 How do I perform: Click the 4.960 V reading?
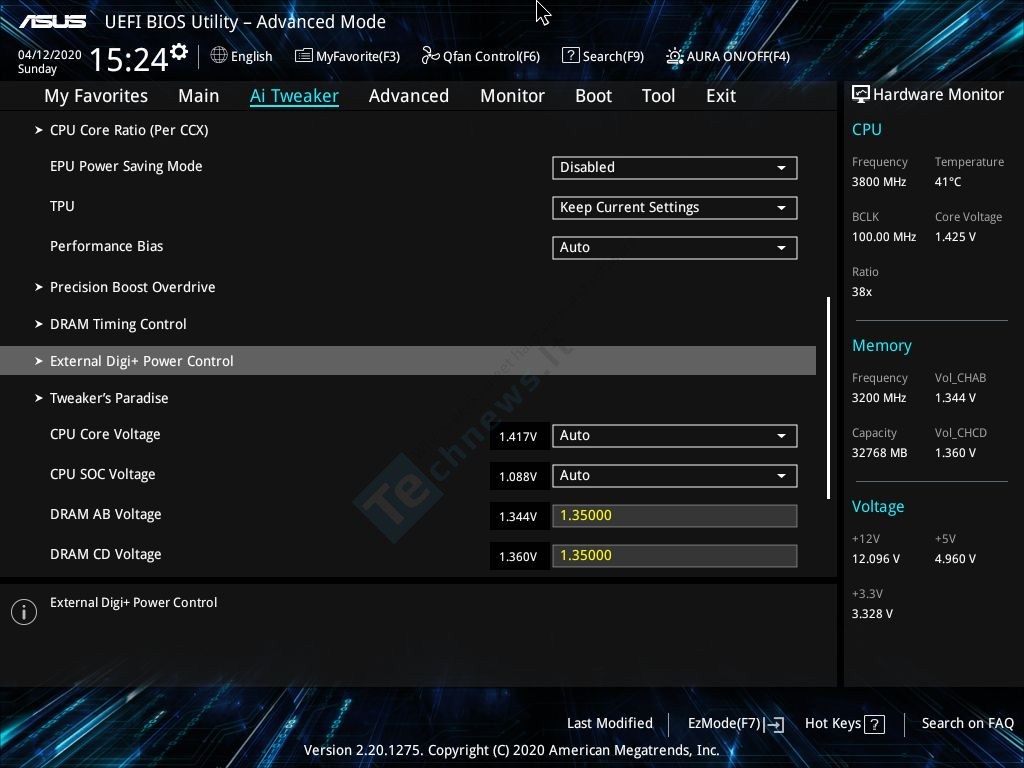[955, 559]
